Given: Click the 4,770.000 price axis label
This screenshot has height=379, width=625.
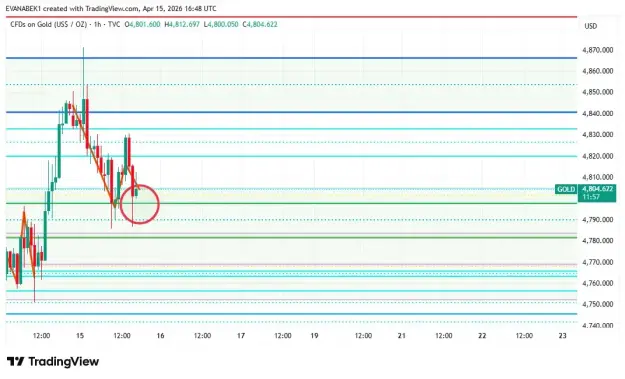Looking at the screenshot, I should [x=597, y=262].
